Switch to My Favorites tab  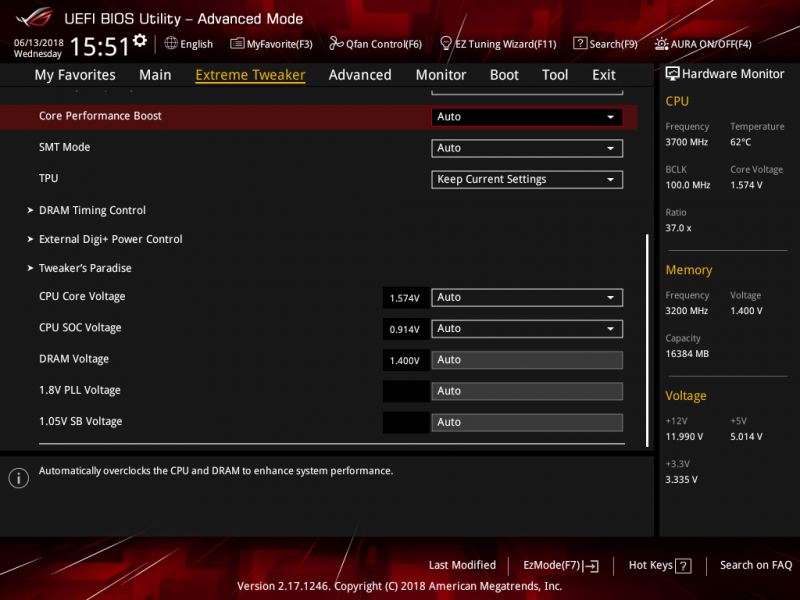pos(75,75)
